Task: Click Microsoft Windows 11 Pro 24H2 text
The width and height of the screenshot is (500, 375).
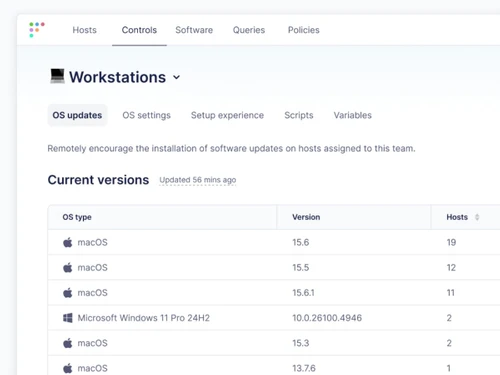Action: [x=144, y=318]
